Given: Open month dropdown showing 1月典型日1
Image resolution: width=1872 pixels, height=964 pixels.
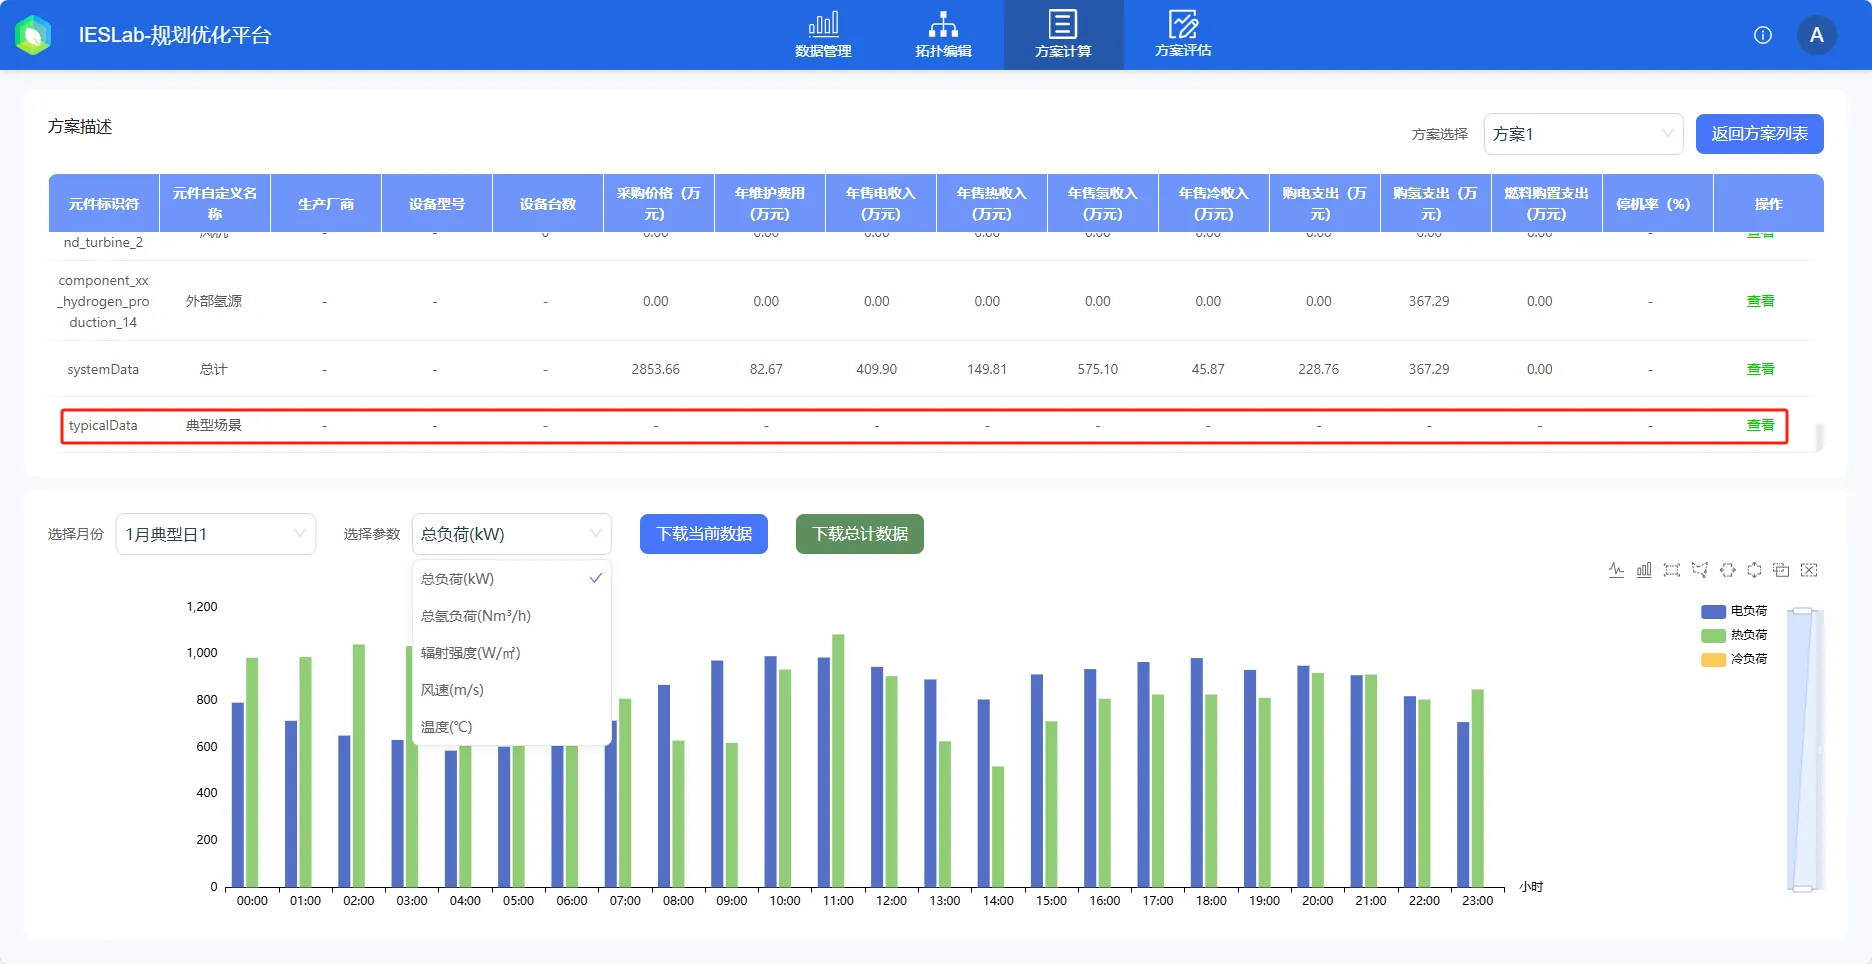Looking at the screenshot, I should point(216,534).
